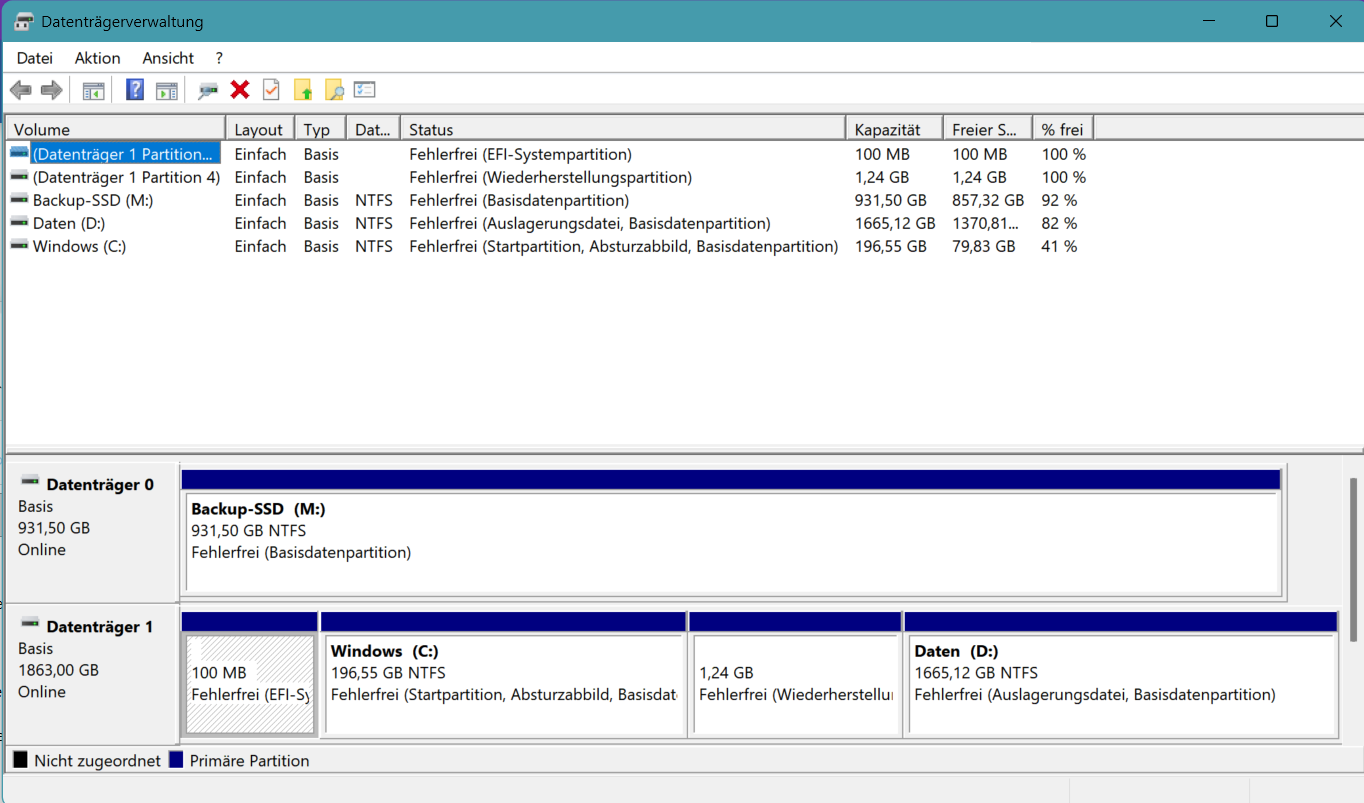Open the ? help menu
Image resolution: width=1364 pixels, height=803 pixels.
pyautogui.click(x=219, y=58)
